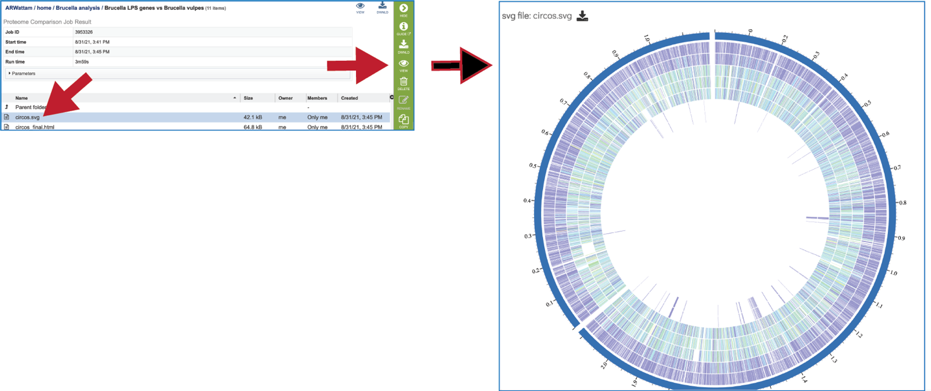Viewport: 931px width, 391px height.
Task: Click the COPY icon in green sidebar
Action: click(x=403, y=121)
